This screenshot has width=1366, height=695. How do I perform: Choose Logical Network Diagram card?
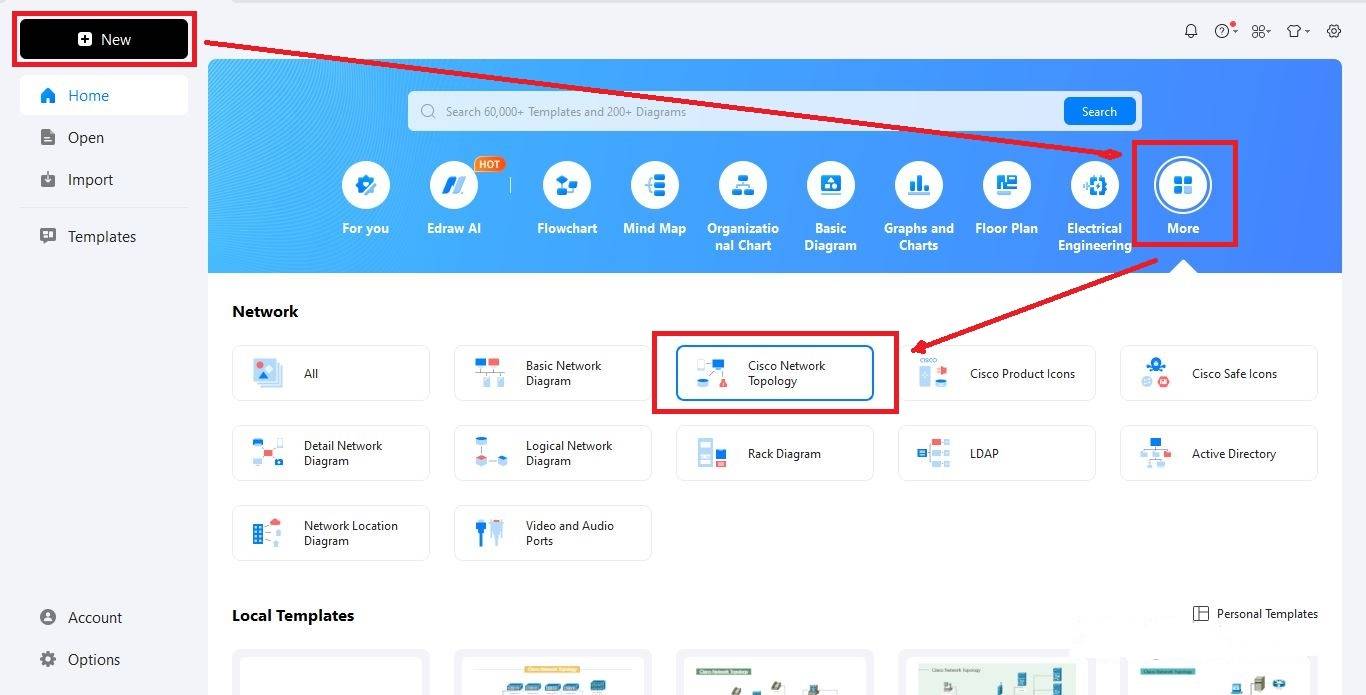(553, 454)
